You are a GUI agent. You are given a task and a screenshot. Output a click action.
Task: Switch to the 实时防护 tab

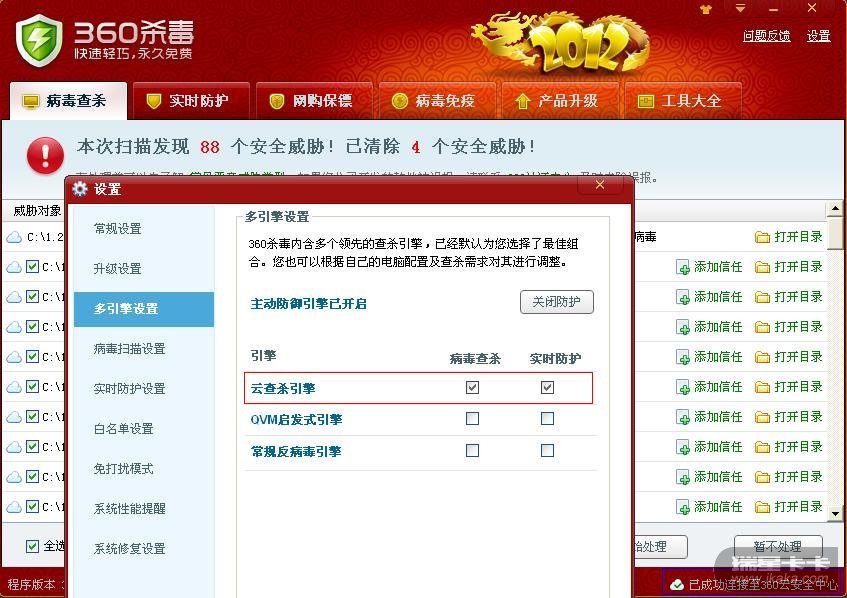pyautogui.click(x=191, y=101)
